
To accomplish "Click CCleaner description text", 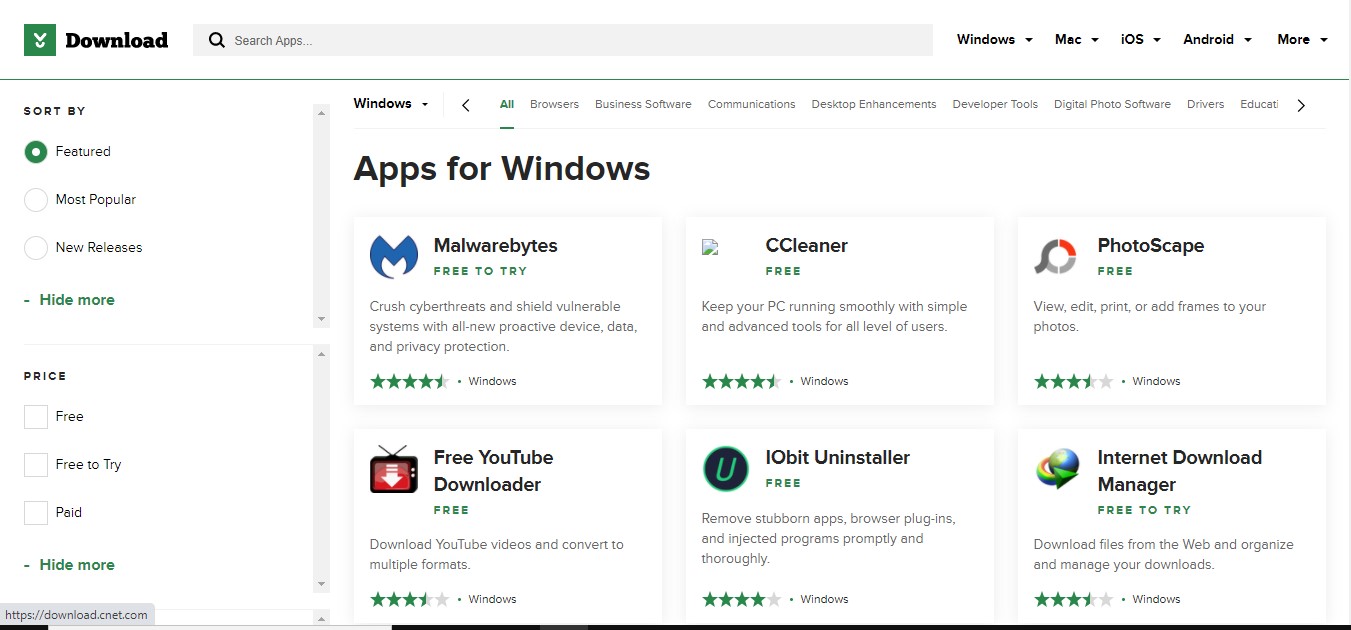I will (x=834, y=317).
